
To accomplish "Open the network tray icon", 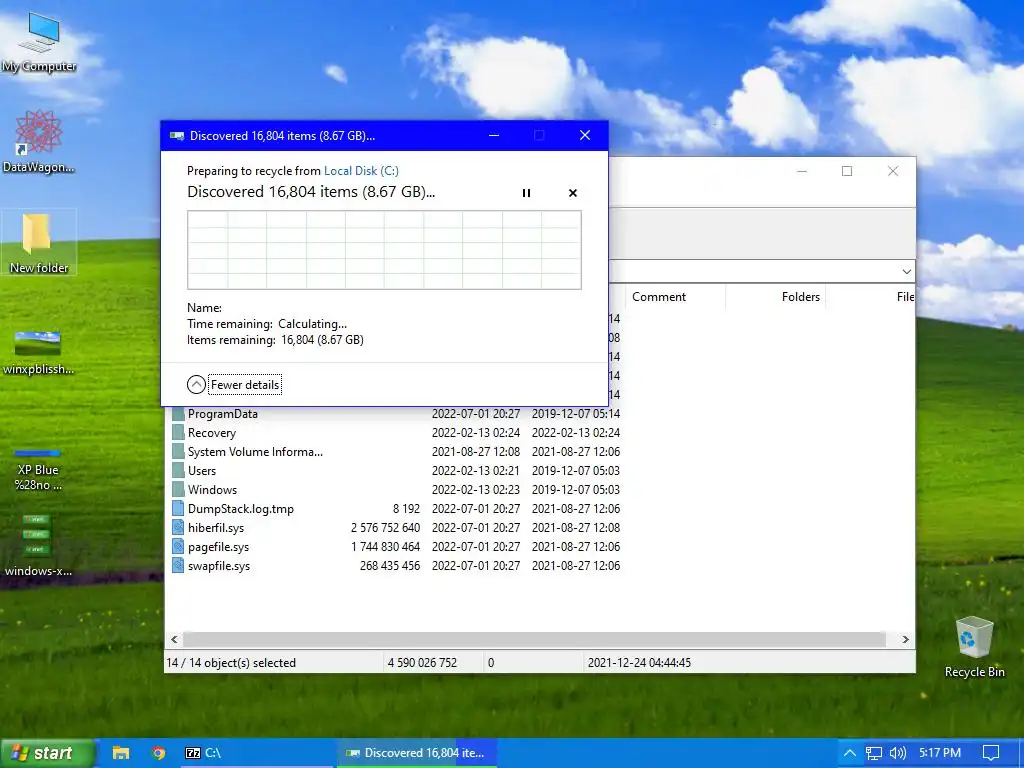I will click(873, 753).
